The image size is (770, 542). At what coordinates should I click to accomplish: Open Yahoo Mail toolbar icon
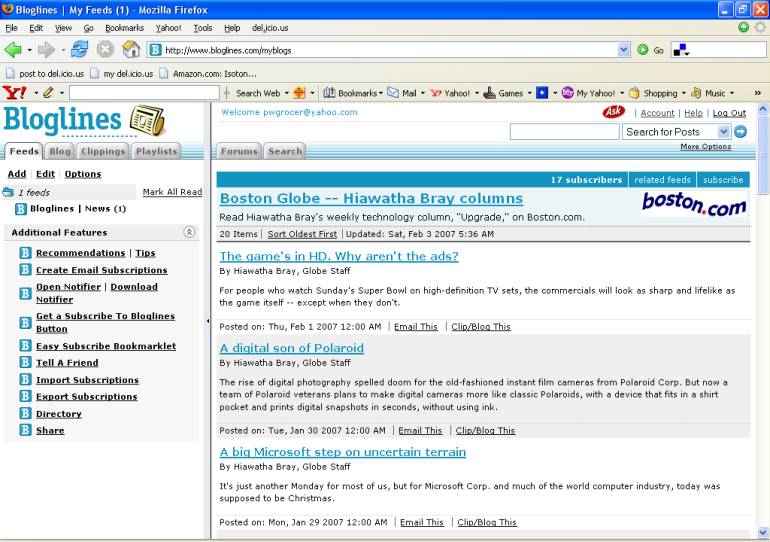pyautogui.click(x=393, y=92)
